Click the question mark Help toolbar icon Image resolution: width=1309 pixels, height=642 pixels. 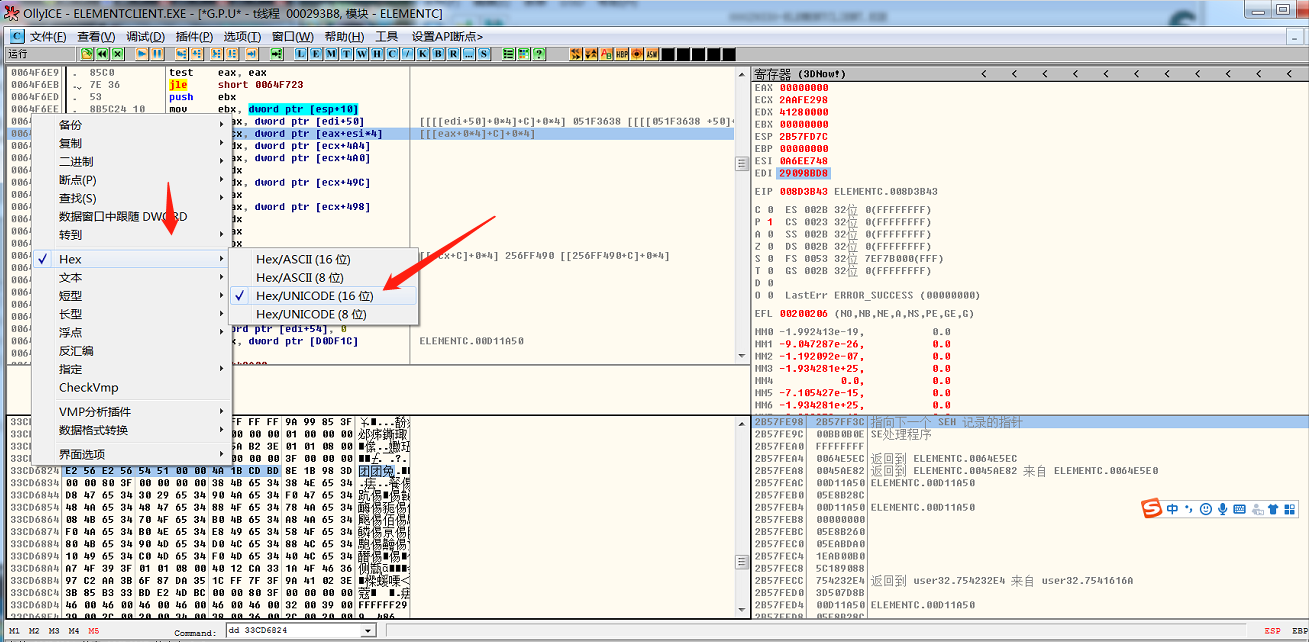pyautogui.click(x=539, y=53)
